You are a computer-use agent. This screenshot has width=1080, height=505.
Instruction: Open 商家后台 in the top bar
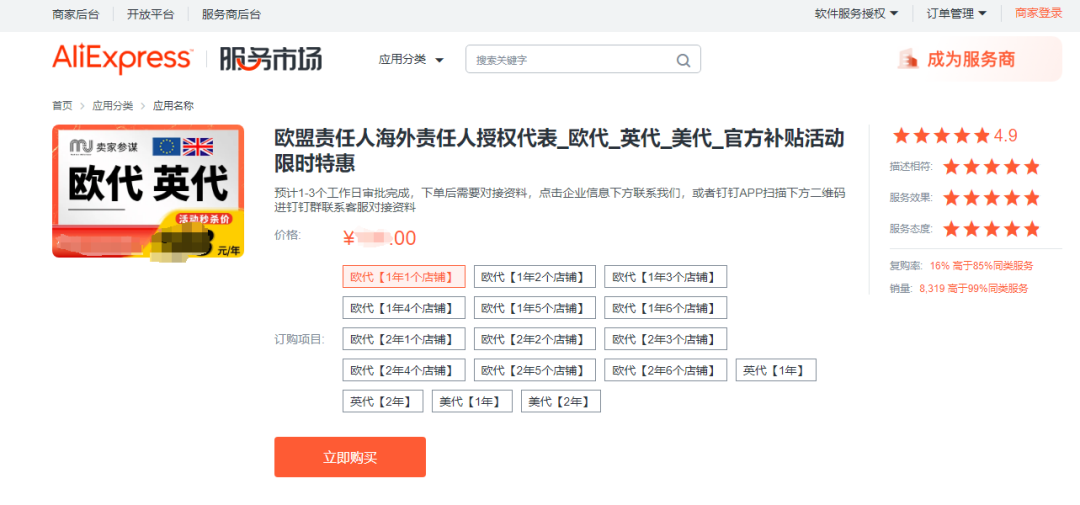tap(76, 14)
